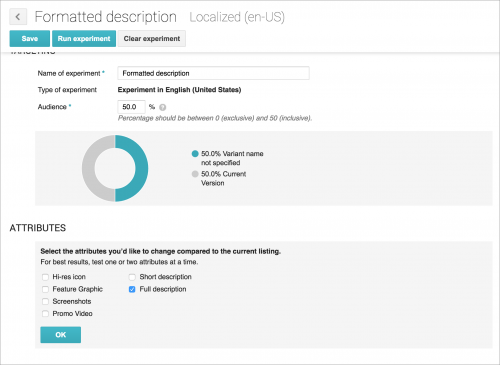The image size is (500, 365).
Task: Click 'For best results' tip text
Action: [x=119, y=262]
